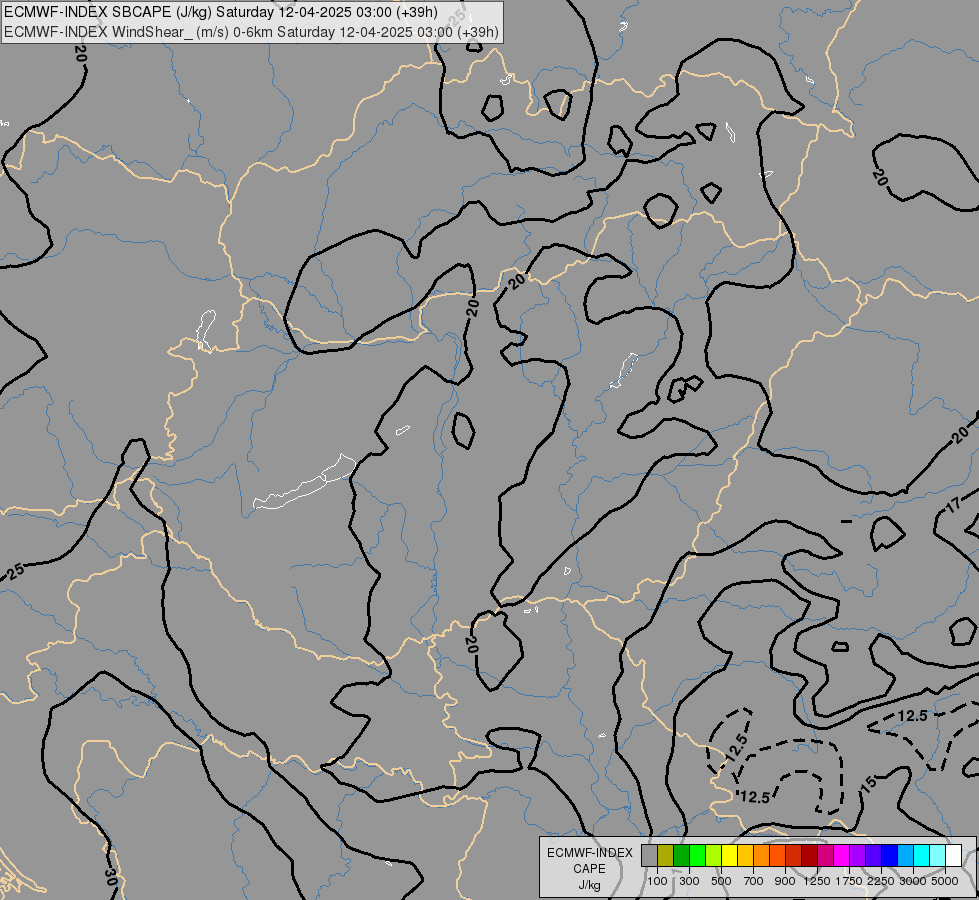Click the legend label 500

click(x=721, y=881)
